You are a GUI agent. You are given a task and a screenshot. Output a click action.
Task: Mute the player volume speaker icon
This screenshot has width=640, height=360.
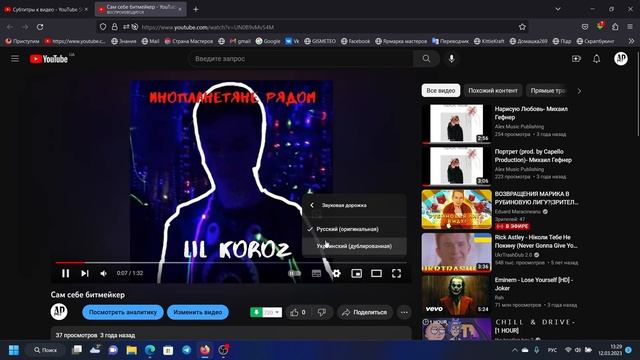(x=103, y=273)
